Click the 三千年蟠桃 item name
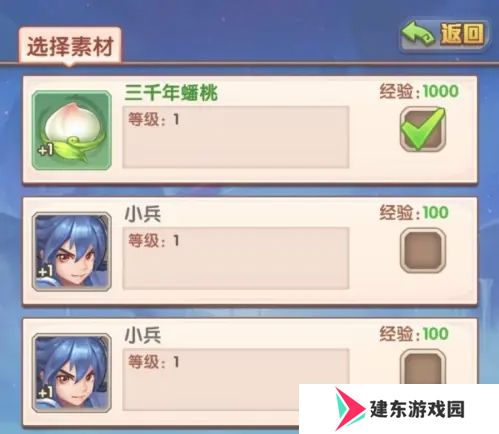Image resolution: width=499 pixels, height=434 pixels. 171,92
